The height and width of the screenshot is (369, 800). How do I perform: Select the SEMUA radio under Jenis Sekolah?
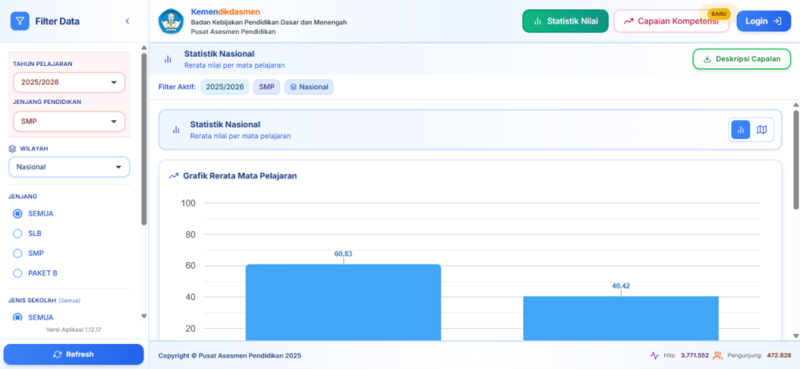click(17, 317)
